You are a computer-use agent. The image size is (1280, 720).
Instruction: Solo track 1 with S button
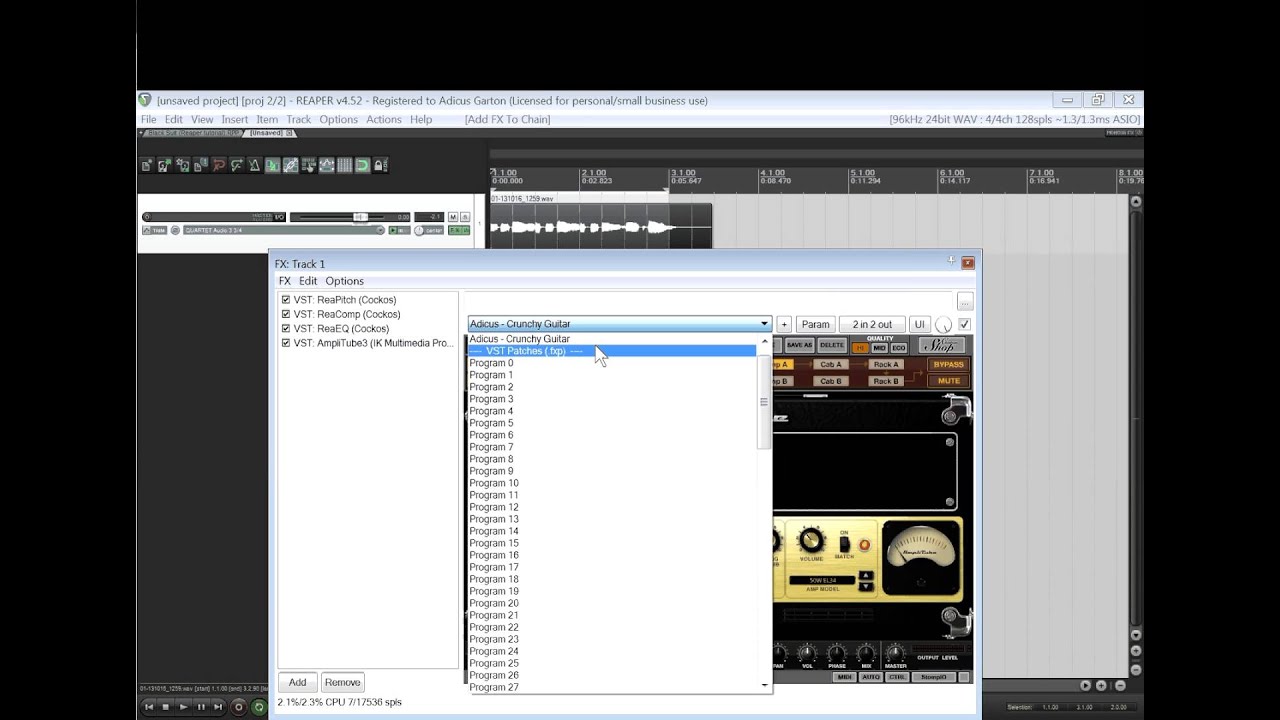[465, 216]
